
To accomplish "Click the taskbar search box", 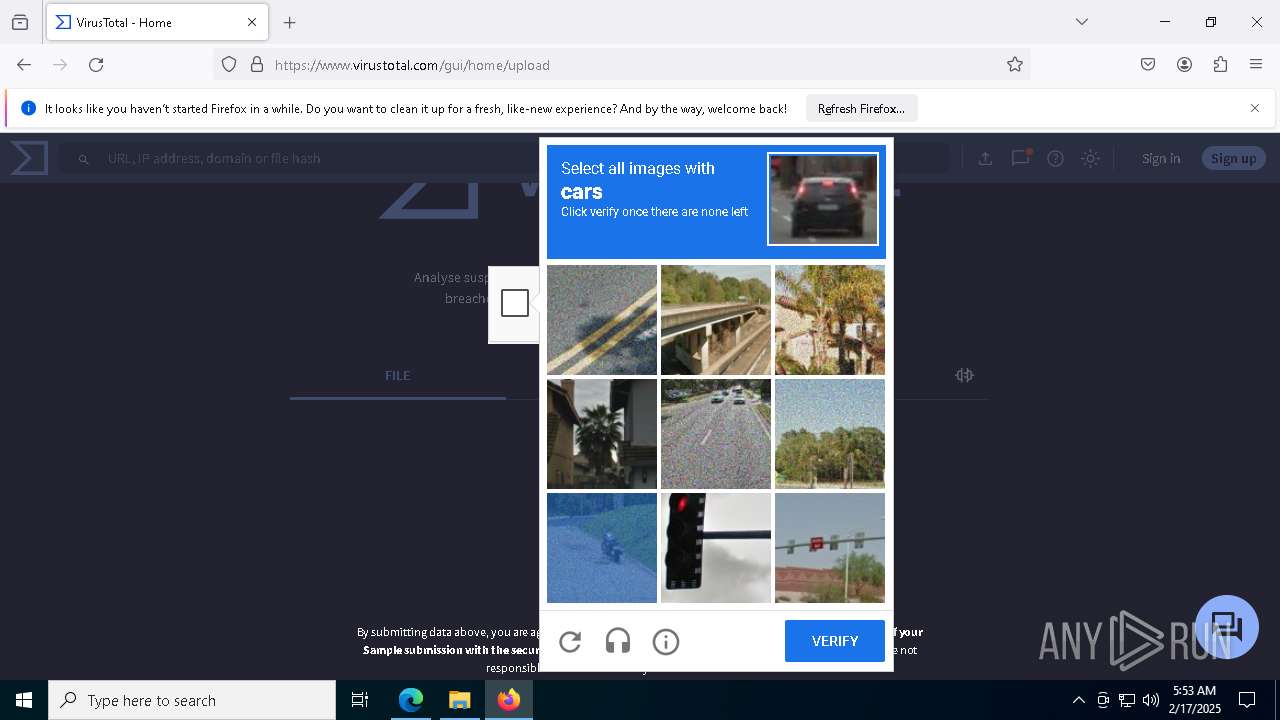I will pos(192,700).
